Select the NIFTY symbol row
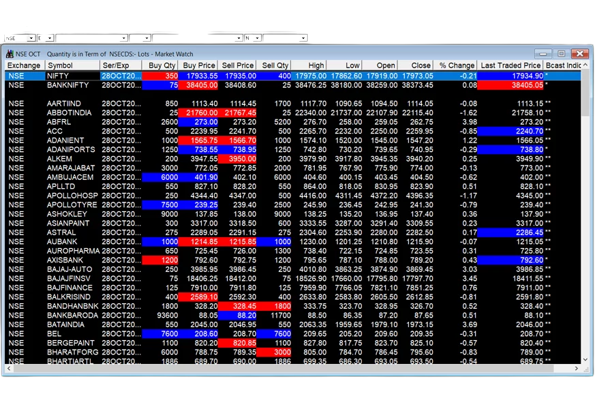 click(293, 76)
